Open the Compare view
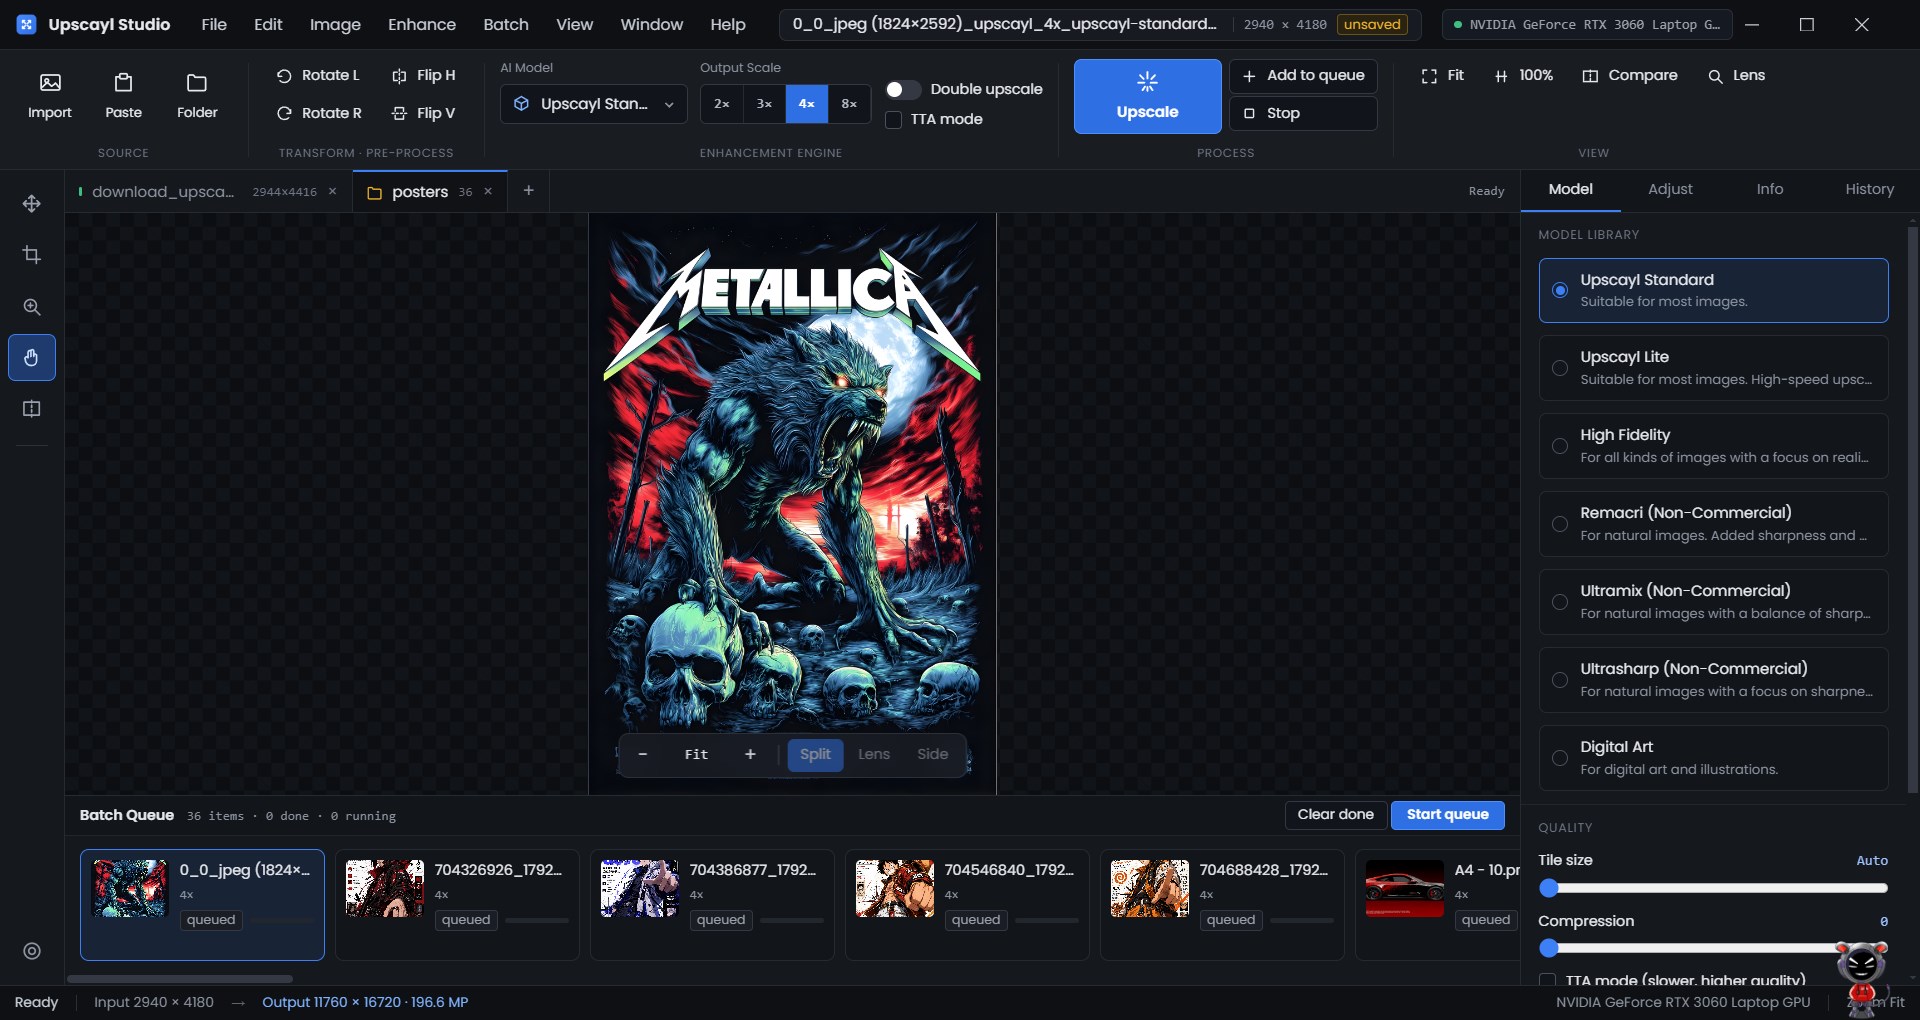Viewport: 1920px width, 1020px height. click(1629, 75)
